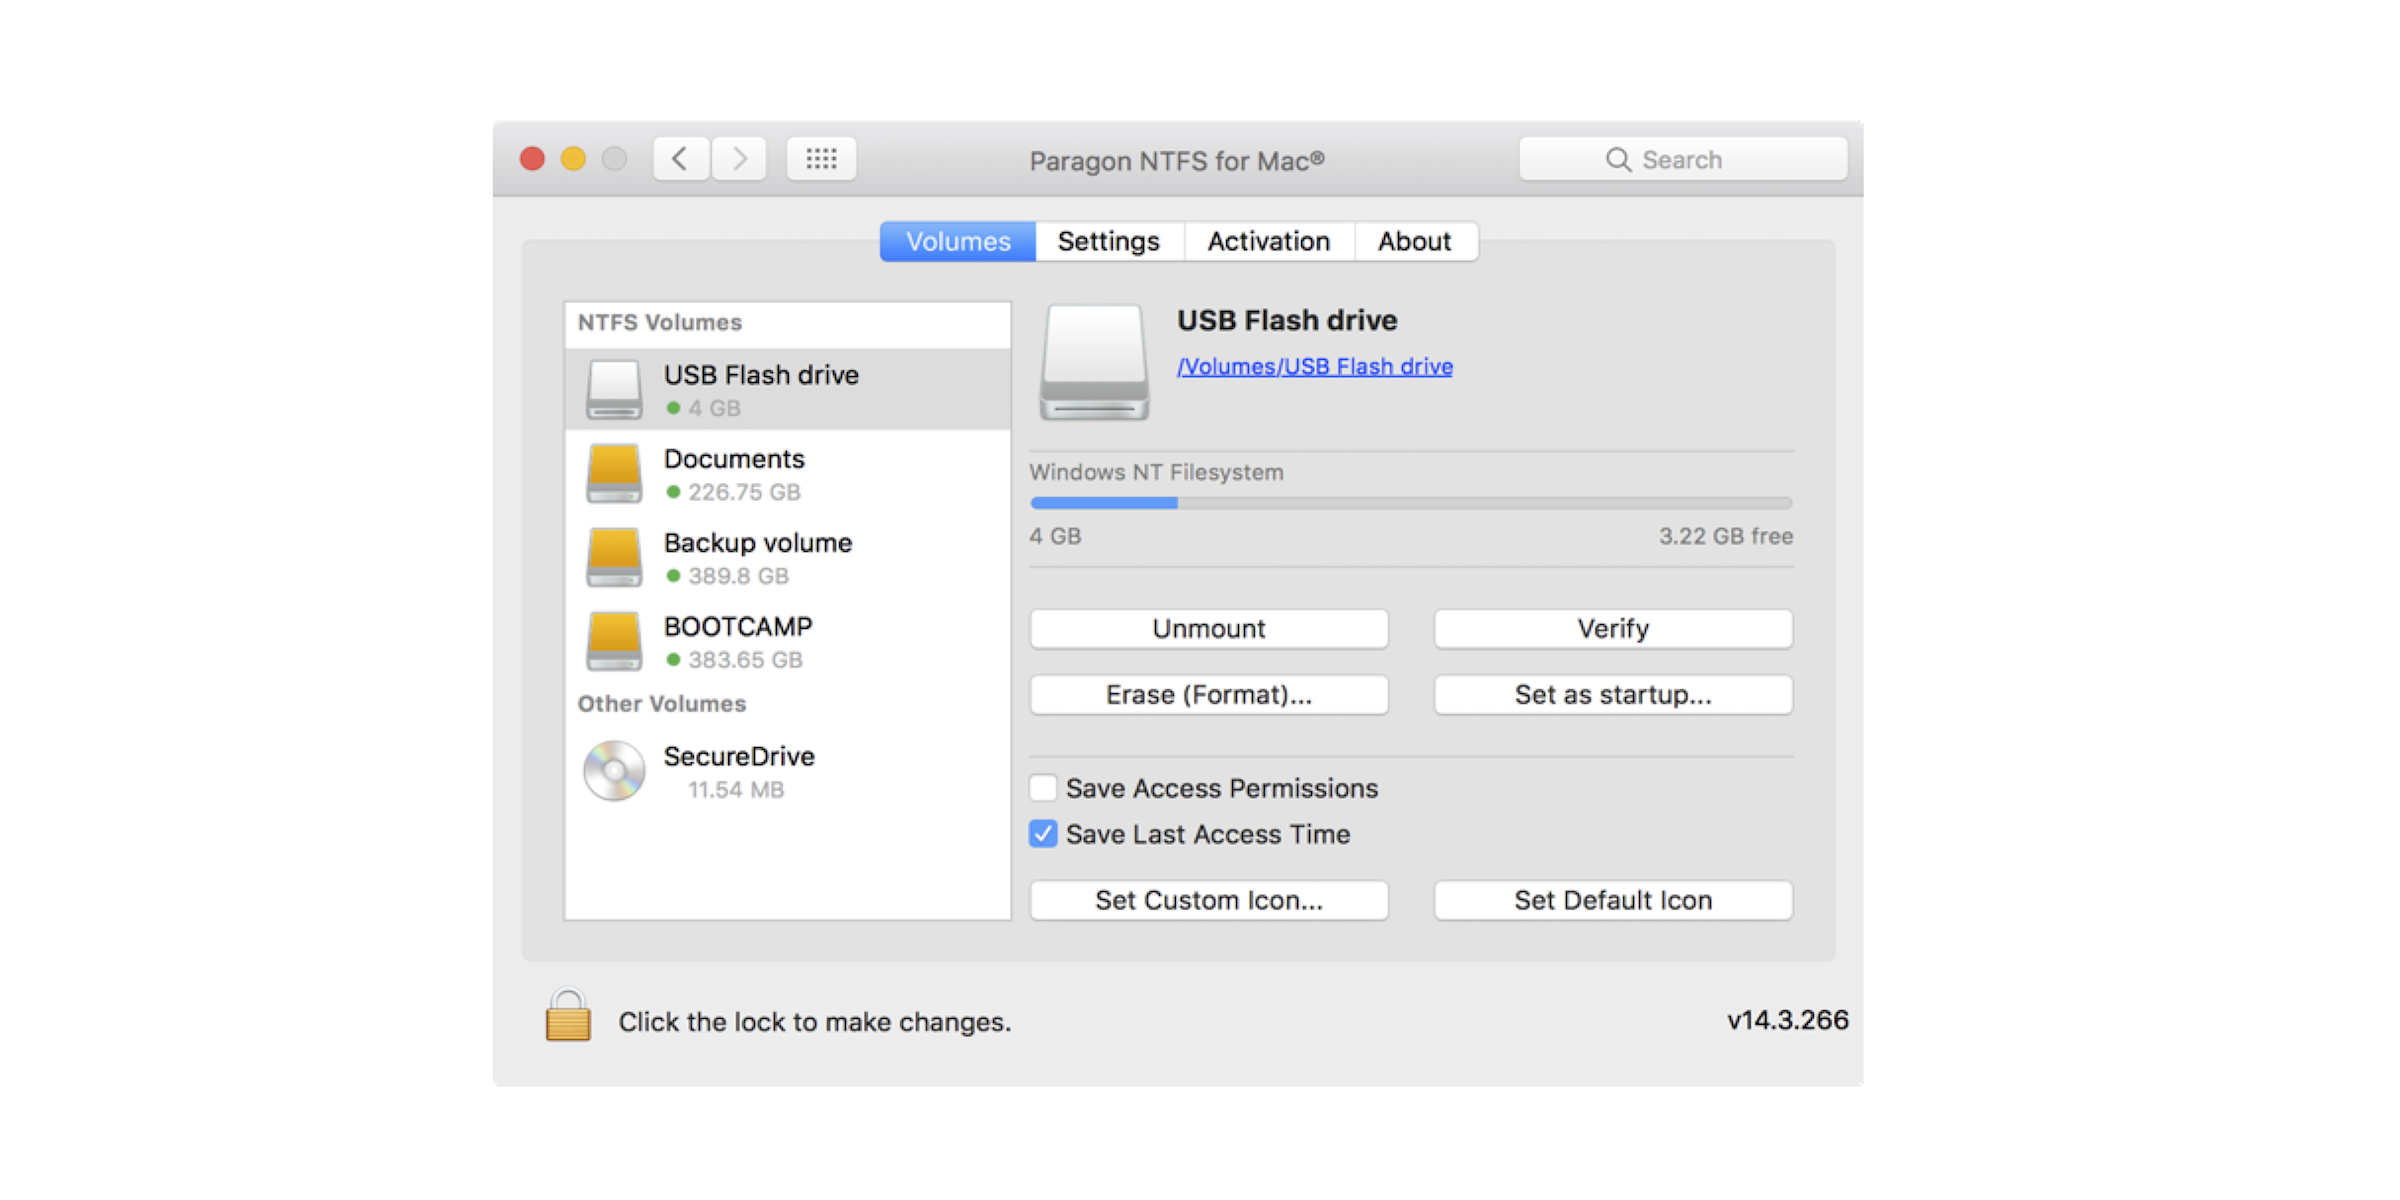
Task: Click the show all preferences grid icon
Action: 821,159
